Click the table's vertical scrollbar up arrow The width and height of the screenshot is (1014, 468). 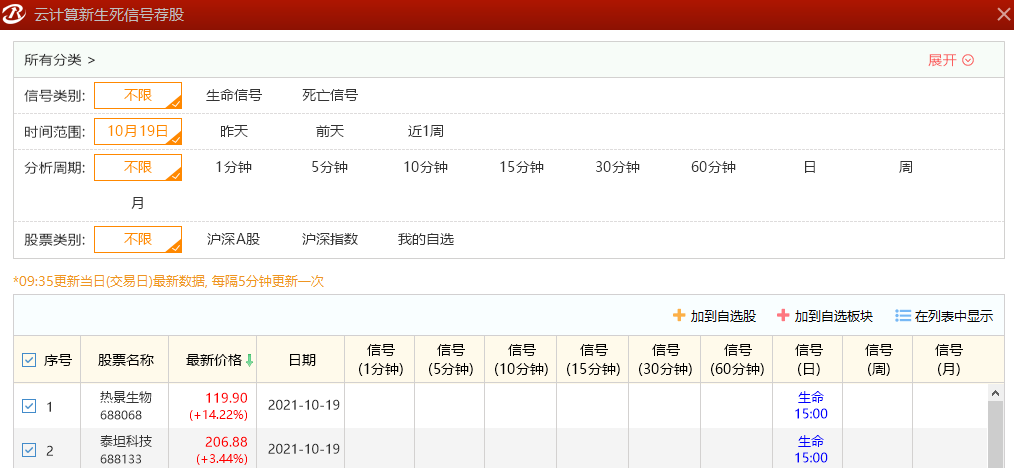click(x=995, y=392)
